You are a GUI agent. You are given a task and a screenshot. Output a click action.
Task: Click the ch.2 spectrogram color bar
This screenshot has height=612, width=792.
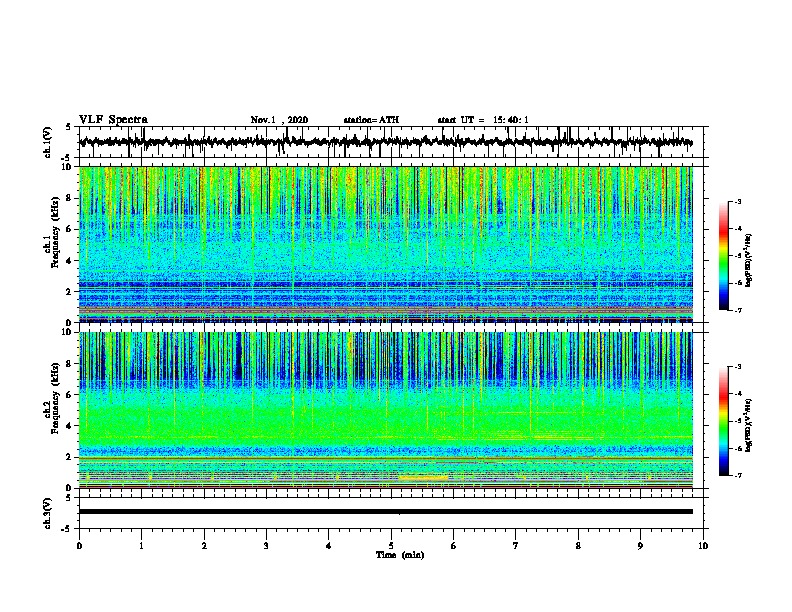723,421
